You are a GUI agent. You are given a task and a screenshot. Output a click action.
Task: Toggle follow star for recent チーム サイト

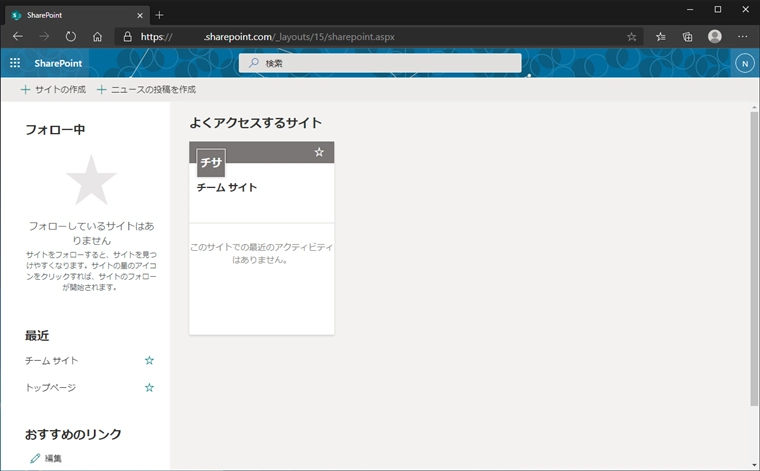[x=149, y=361]
